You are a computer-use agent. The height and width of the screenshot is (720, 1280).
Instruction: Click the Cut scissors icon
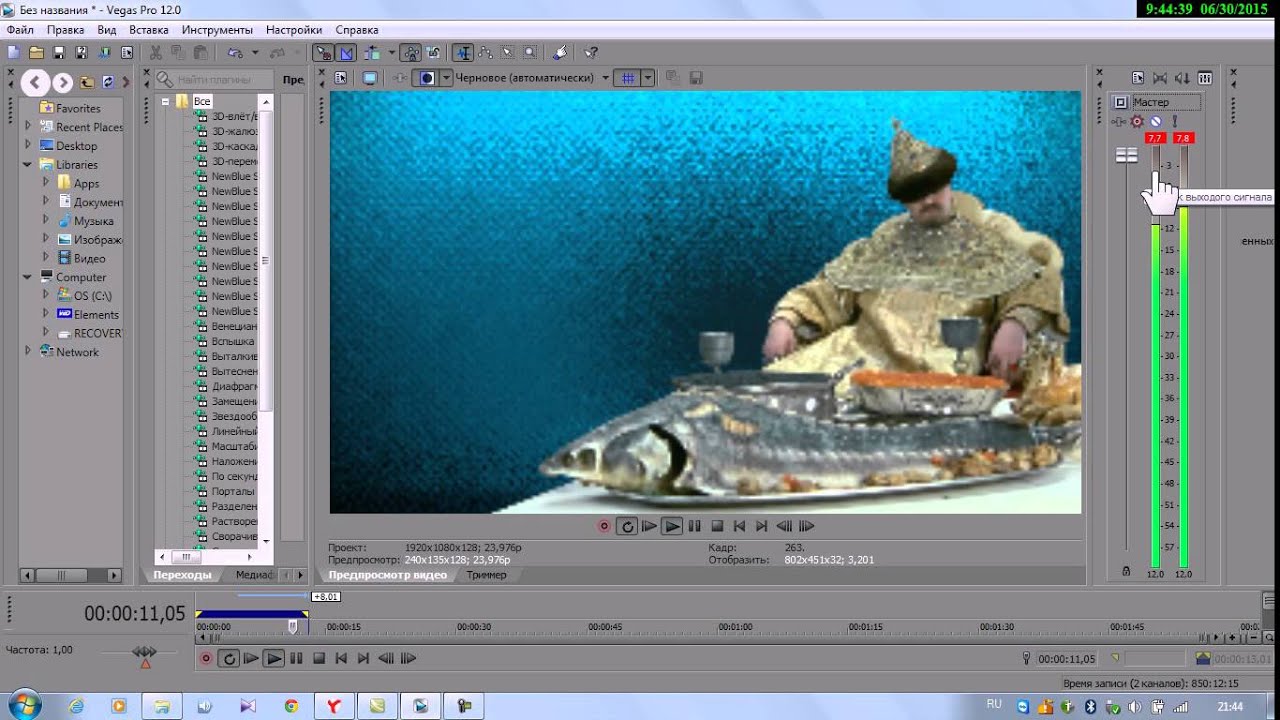pyautogui.click(x=156, y=52)
